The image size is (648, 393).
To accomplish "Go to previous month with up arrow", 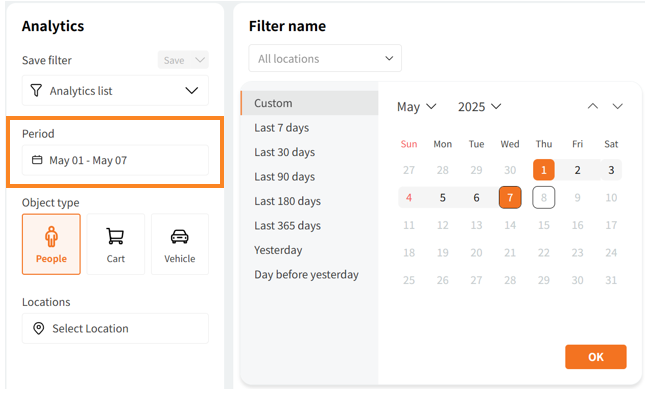I will coord(593,106).
